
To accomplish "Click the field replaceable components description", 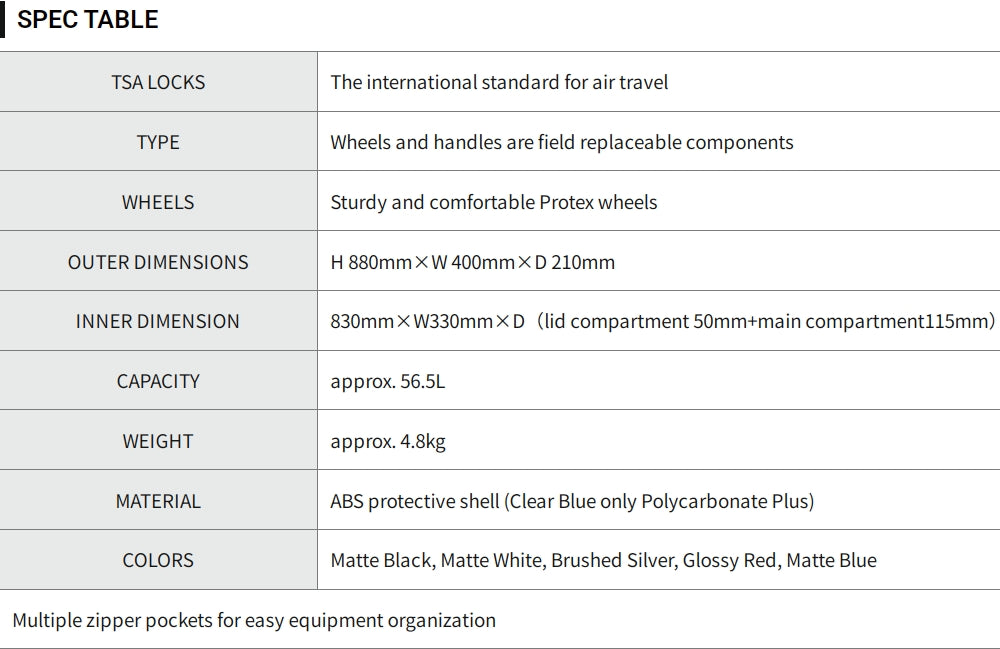I will [x=561, y=142].
